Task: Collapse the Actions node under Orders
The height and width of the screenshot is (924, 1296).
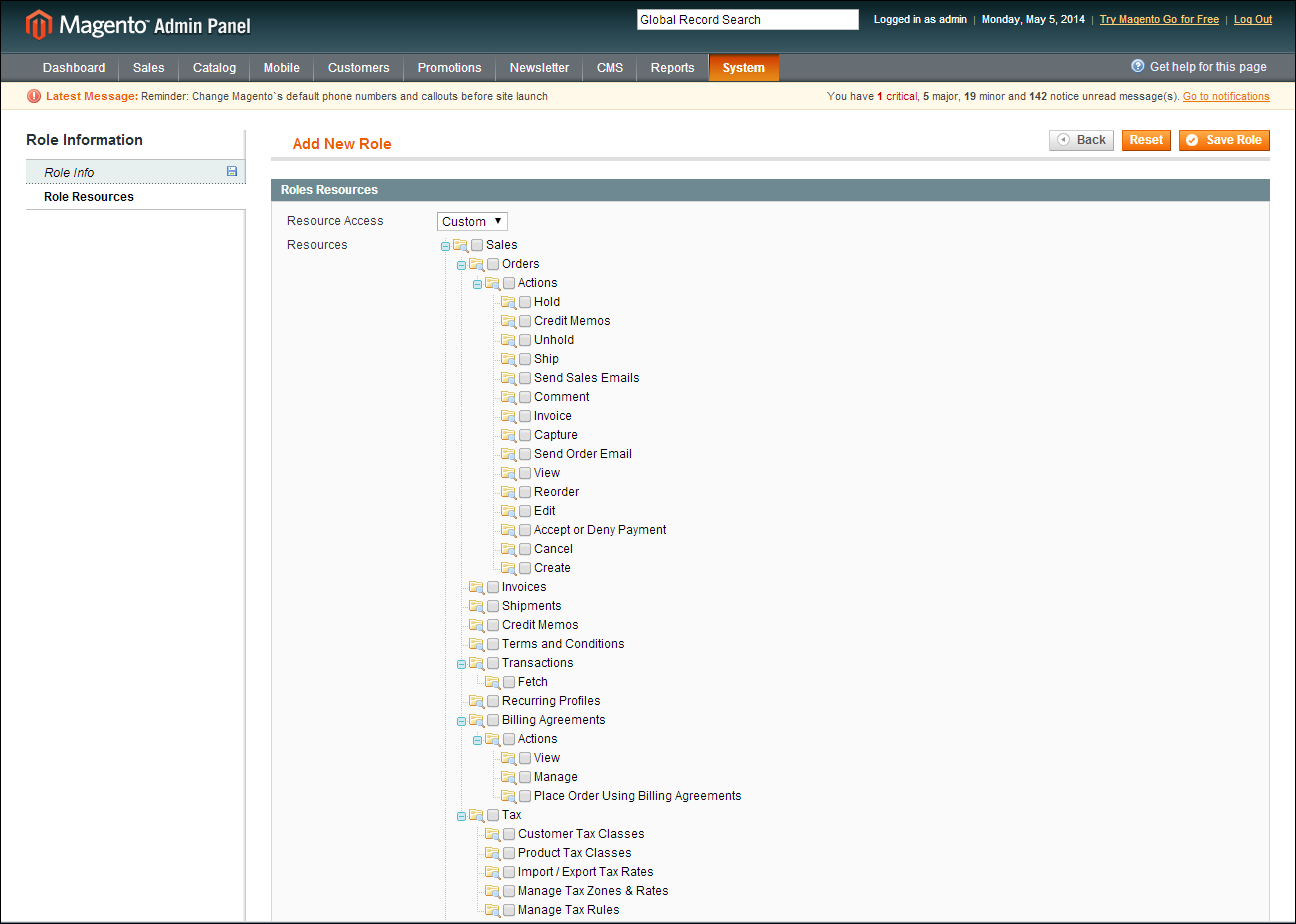Action: tap(477, 284)
